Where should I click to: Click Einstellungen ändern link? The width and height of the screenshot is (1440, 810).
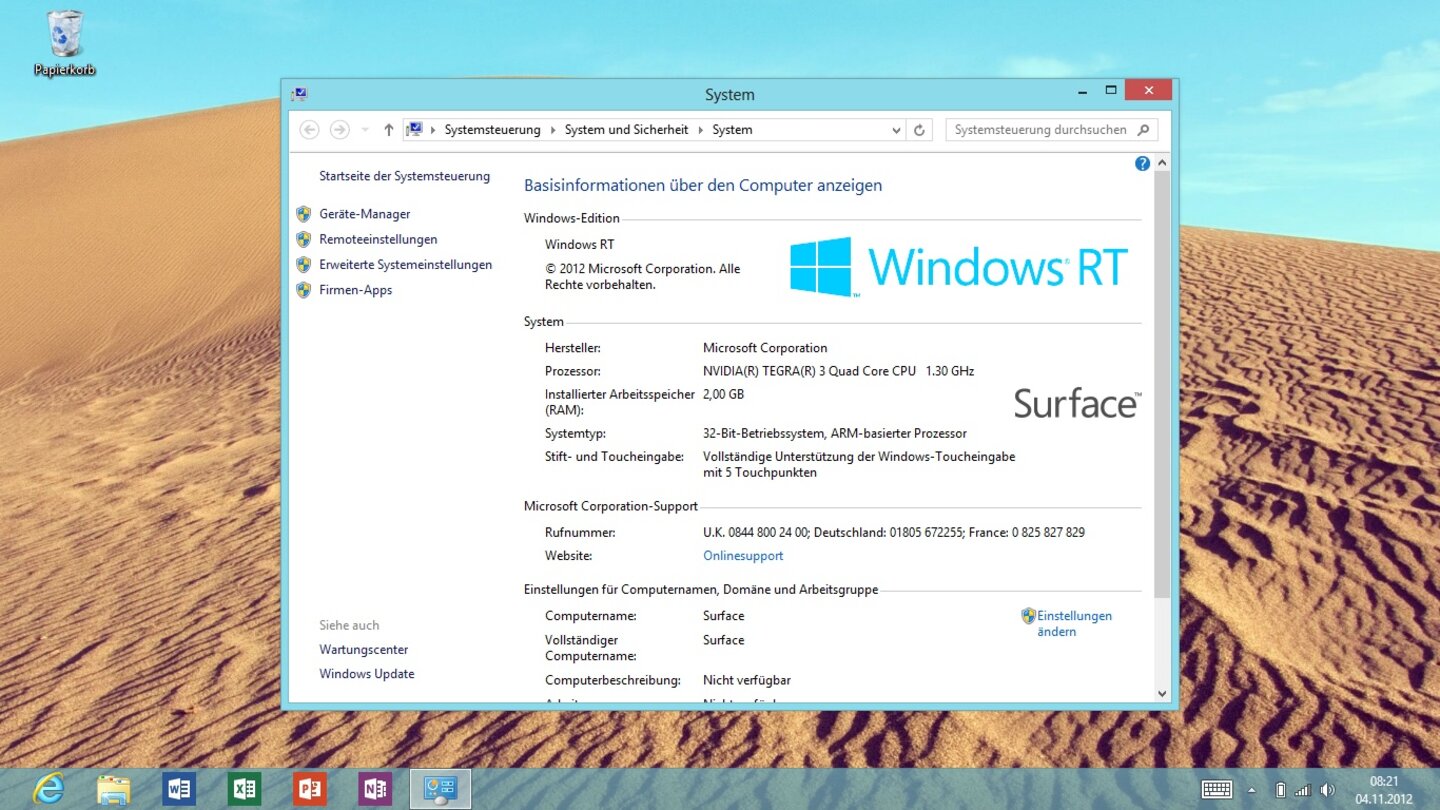click(1074, 624)
